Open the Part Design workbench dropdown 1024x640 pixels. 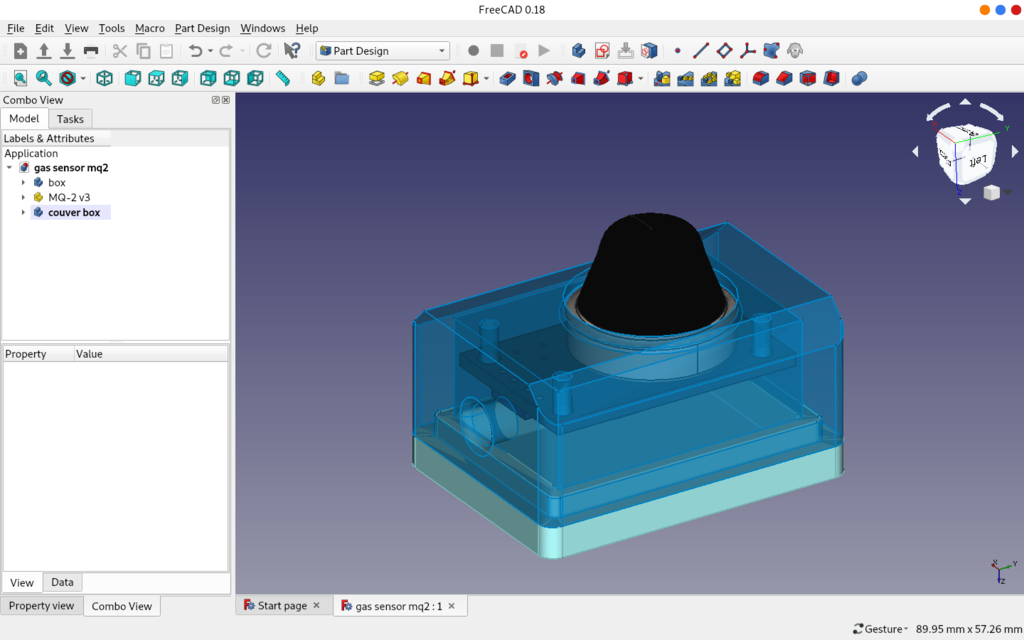coord(383,51)
